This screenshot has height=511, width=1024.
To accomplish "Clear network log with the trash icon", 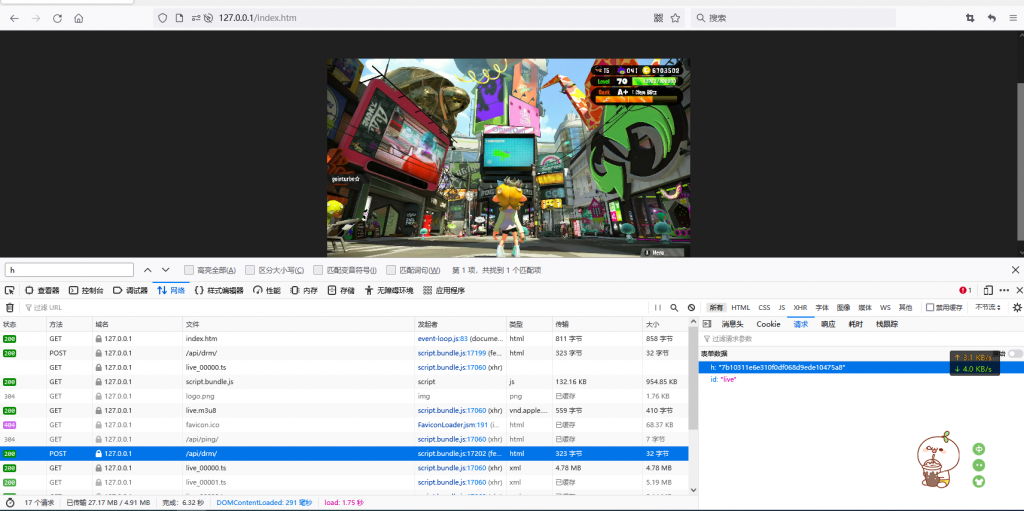I will 9,308.
